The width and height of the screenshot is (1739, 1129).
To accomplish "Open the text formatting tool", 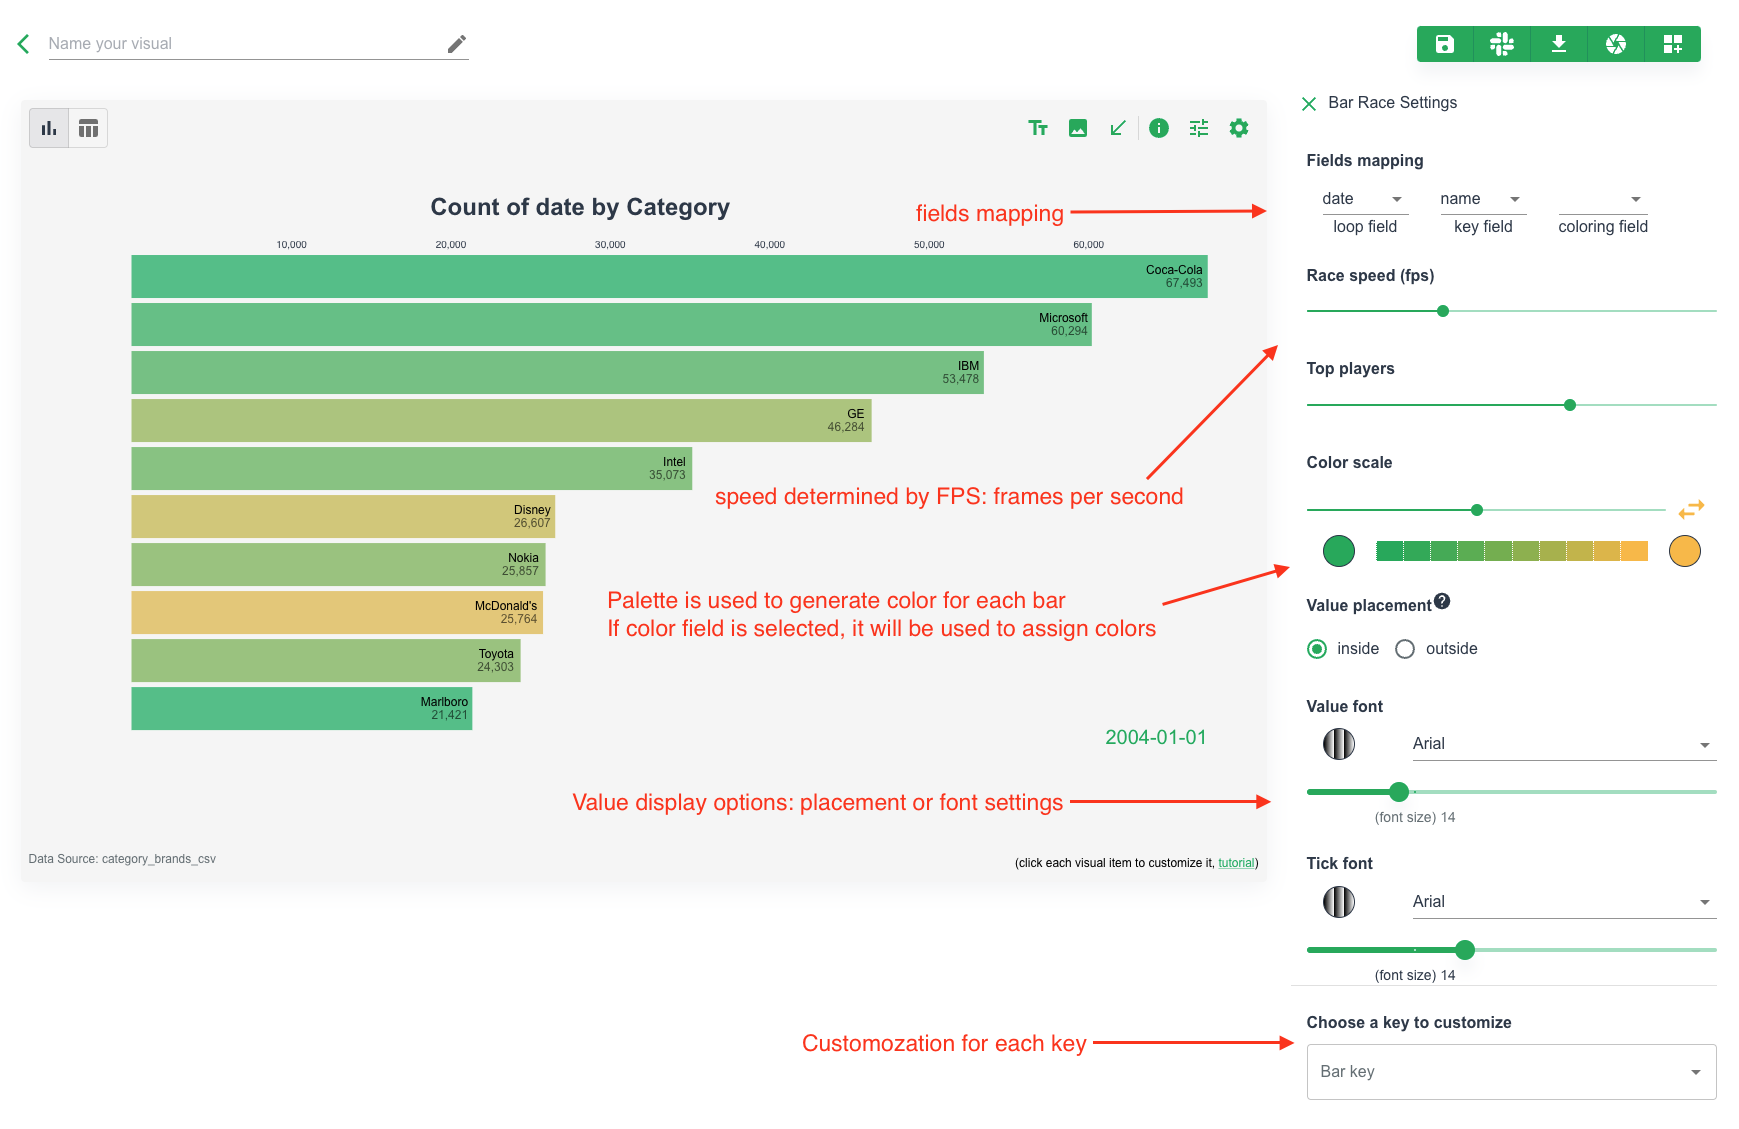I will pos(1038,128).
